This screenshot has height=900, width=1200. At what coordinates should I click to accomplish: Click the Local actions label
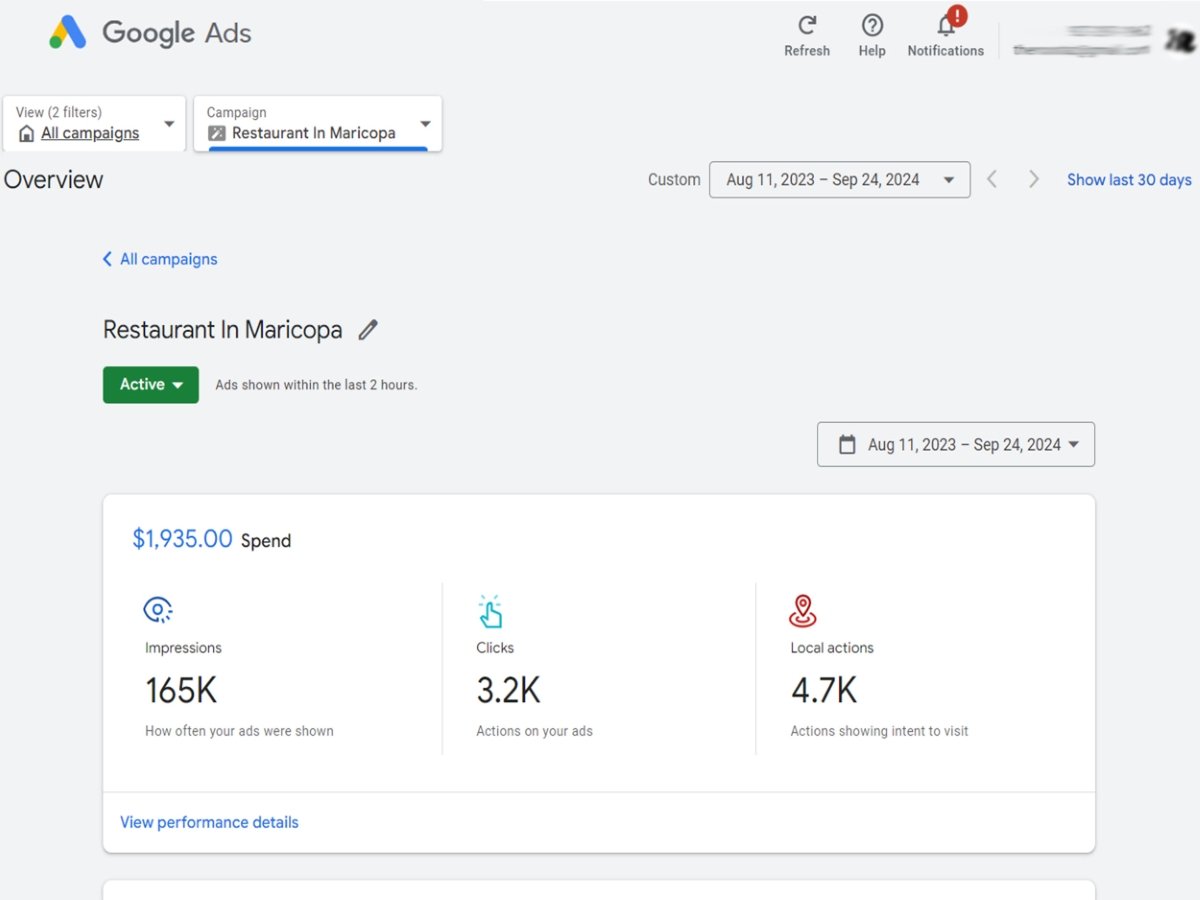[832, 648]
